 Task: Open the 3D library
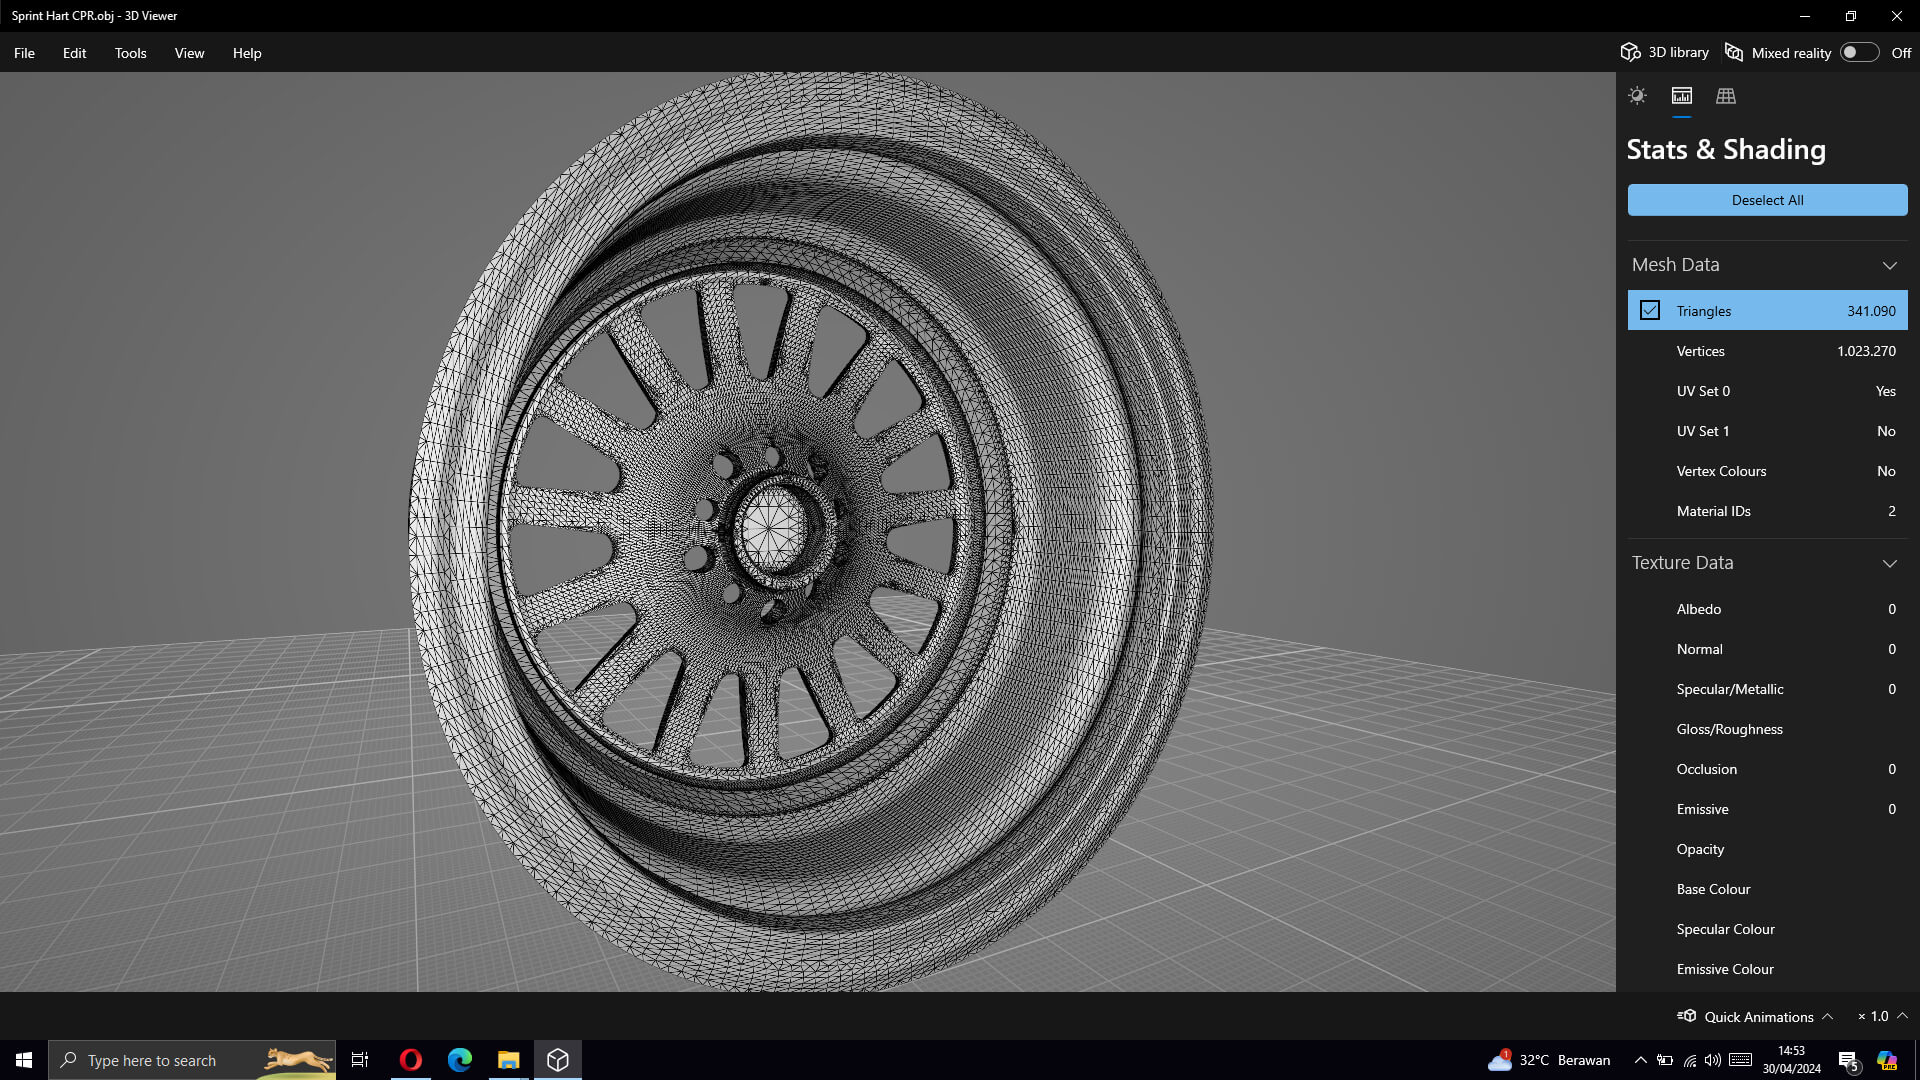pos(1665,53)
